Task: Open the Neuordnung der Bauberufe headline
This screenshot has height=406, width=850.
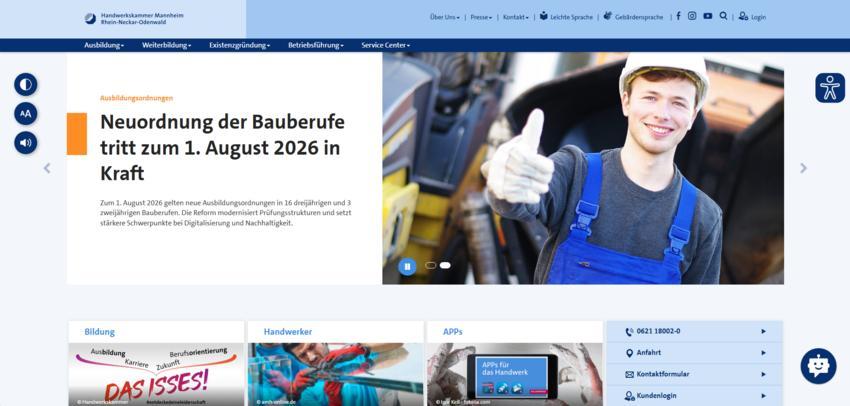Action: tap(222, 147)
